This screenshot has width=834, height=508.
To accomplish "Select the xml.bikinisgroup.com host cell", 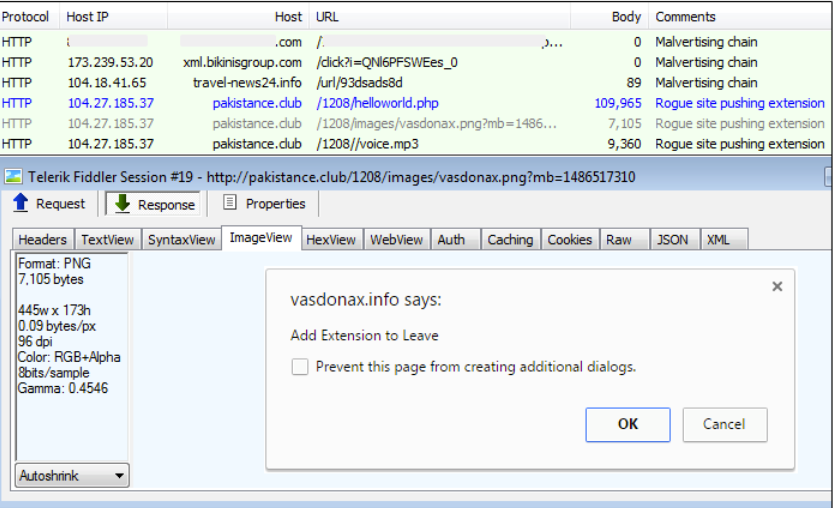I will (x=242, y=62).
